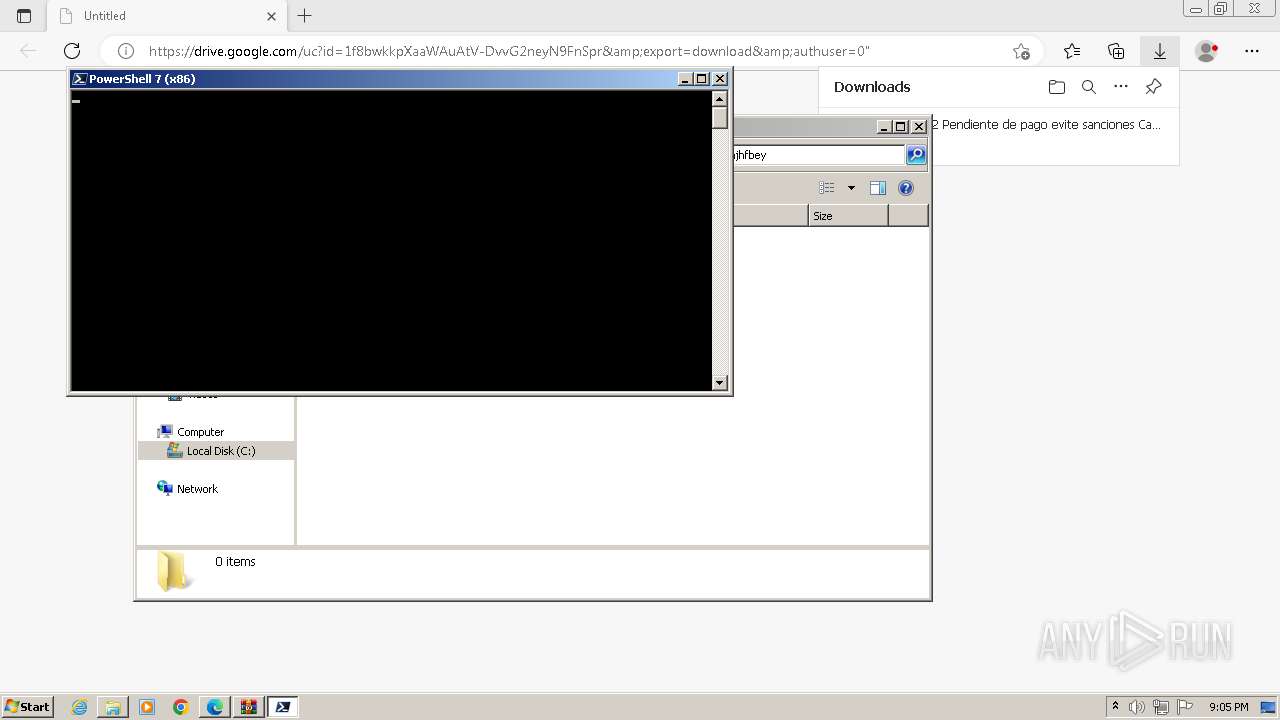Screen dimensions: 1280x720
Task: Change view icon in Explorer toolbar
Action: click(826, 188)
